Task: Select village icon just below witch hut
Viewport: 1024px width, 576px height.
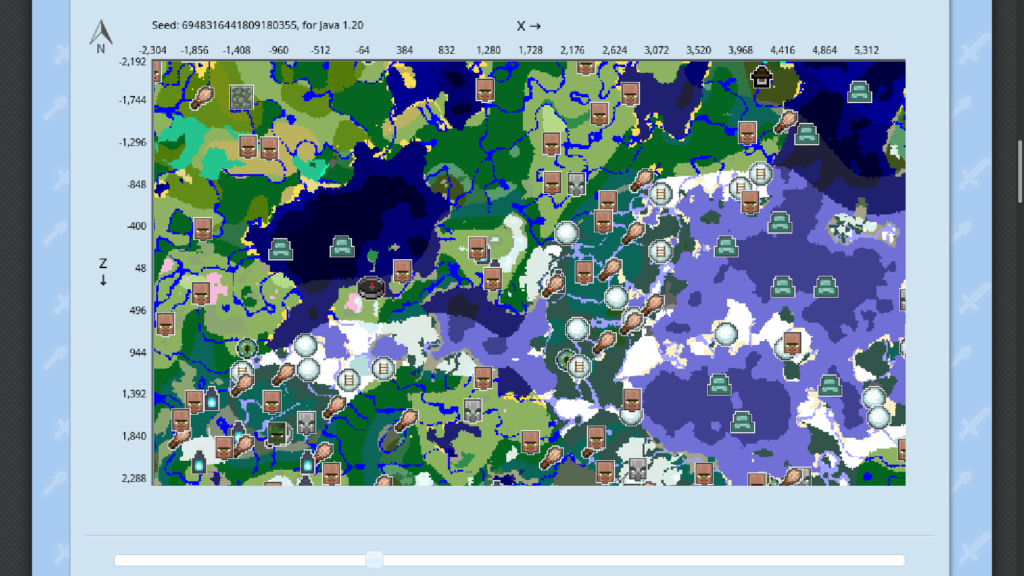Action: pyautogui.click(x=746, y=133)
